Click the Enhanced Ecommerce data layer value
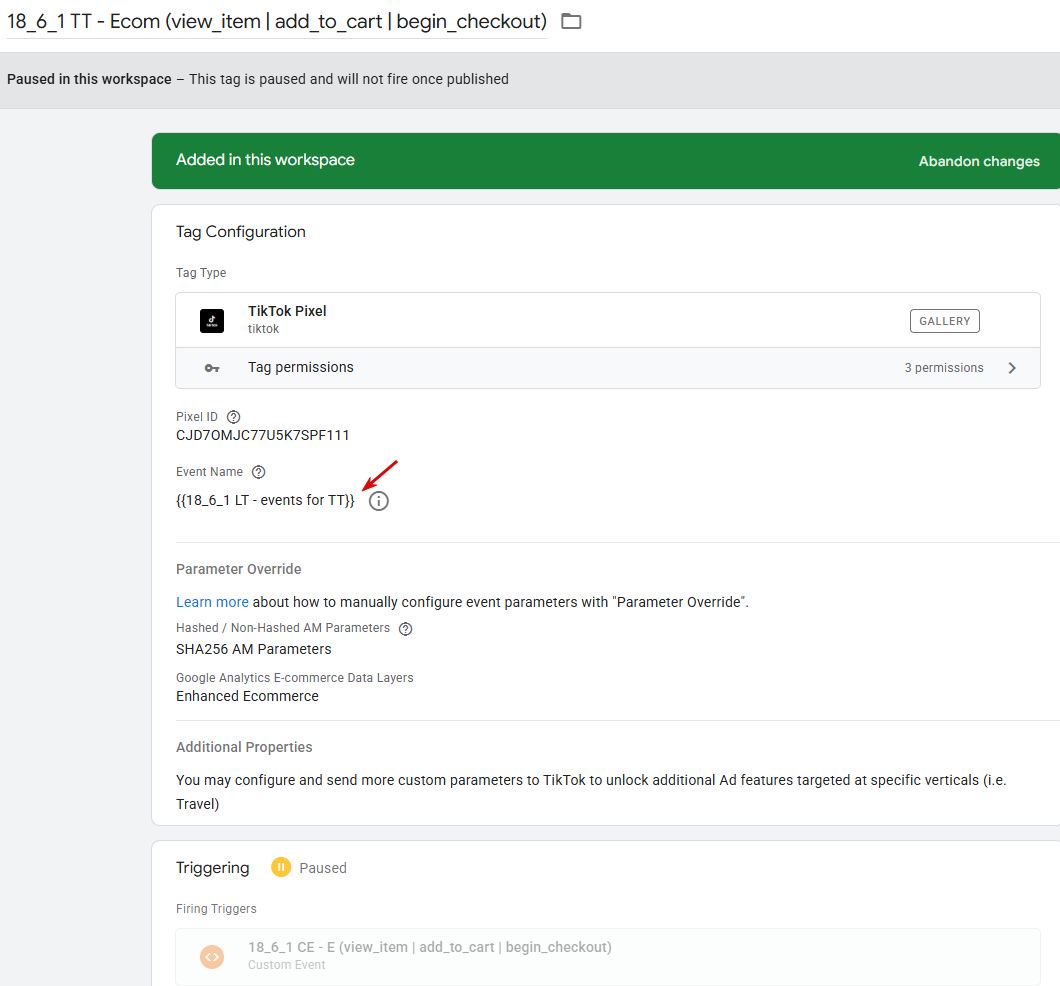This screenshot has height=986, width=1060. click(247, 696)
